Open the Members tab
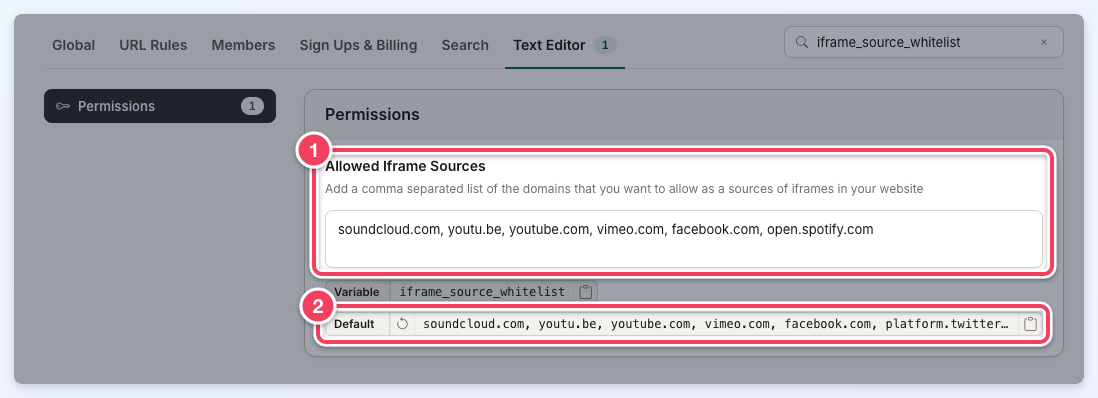The width and height of the screenshot is (1098, 398). tap(243, 45)
